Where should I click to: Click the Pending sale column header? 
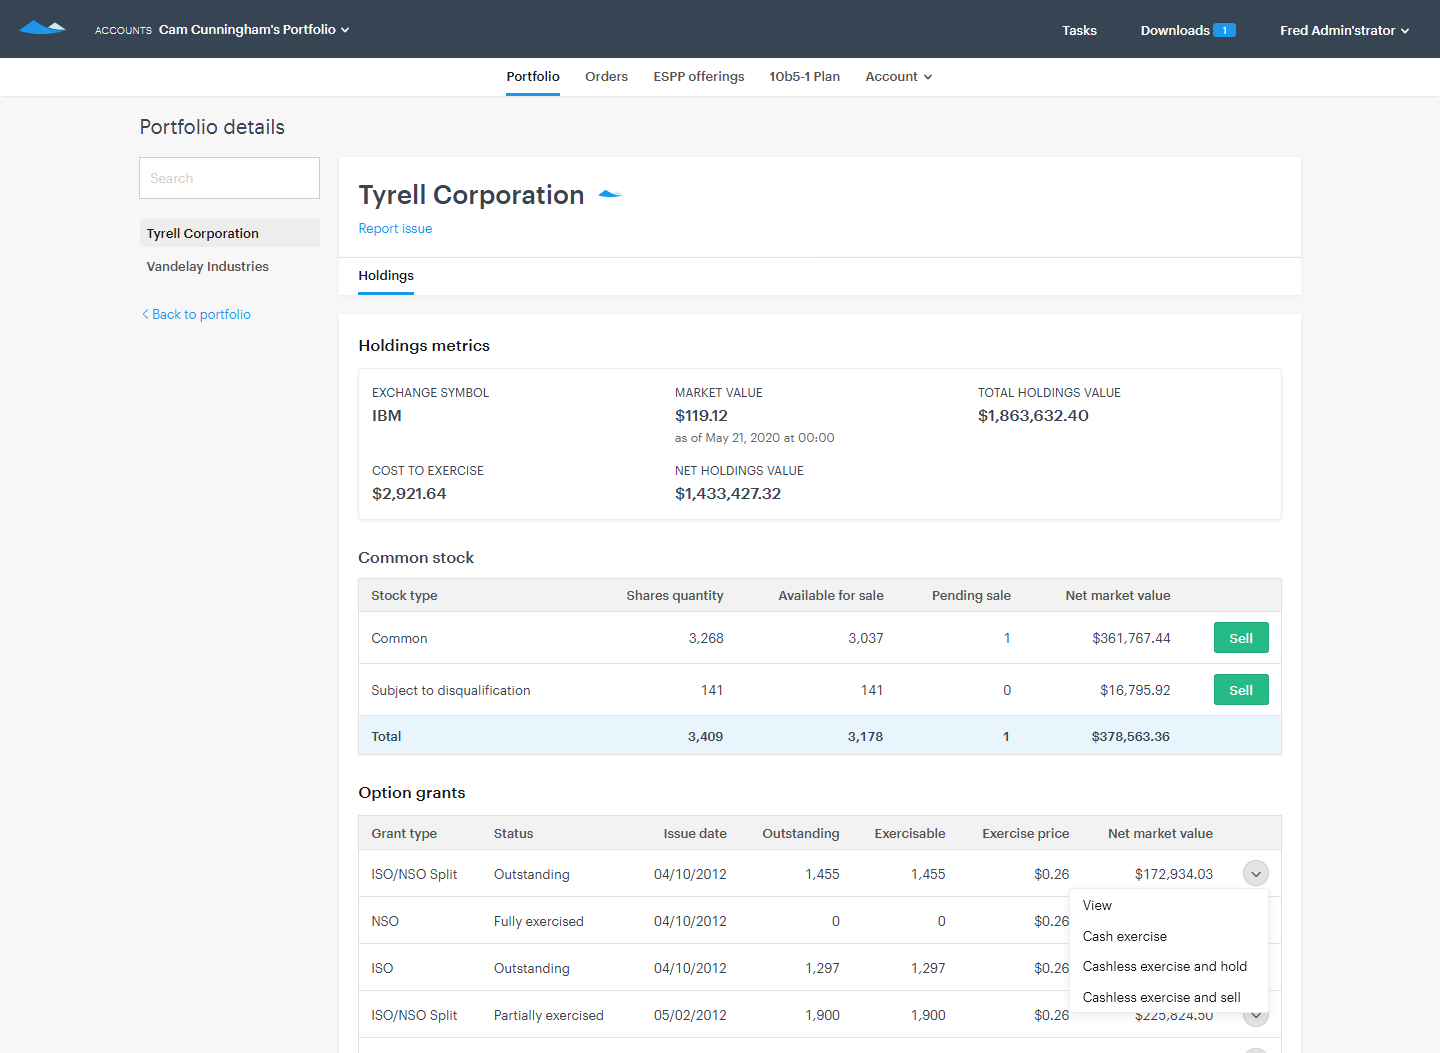click(971, 595)
